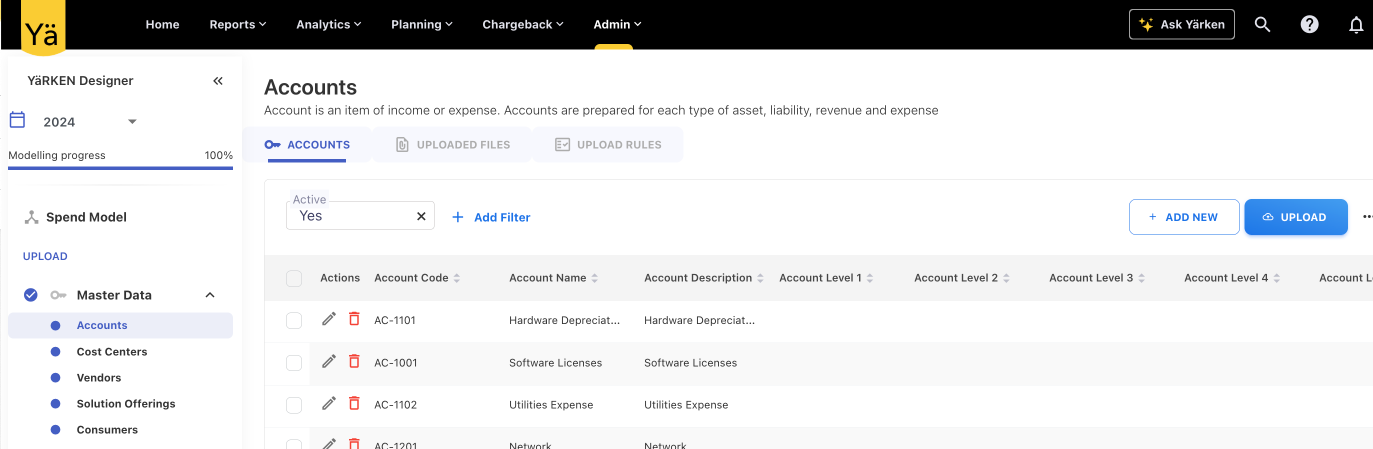Clear the Active filter with X icon

coord(421,216)
